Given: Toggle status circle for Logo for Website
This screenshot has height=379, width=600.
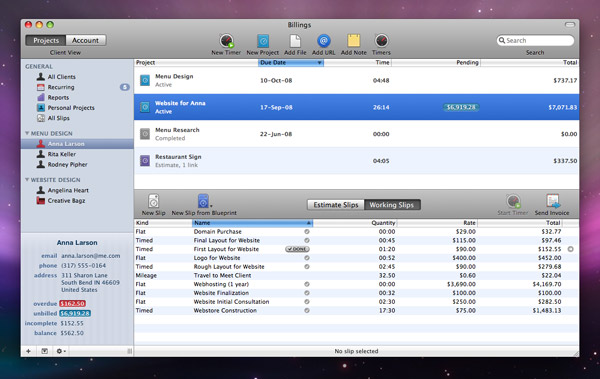Looking at the screenshot, I should (307, 258).
